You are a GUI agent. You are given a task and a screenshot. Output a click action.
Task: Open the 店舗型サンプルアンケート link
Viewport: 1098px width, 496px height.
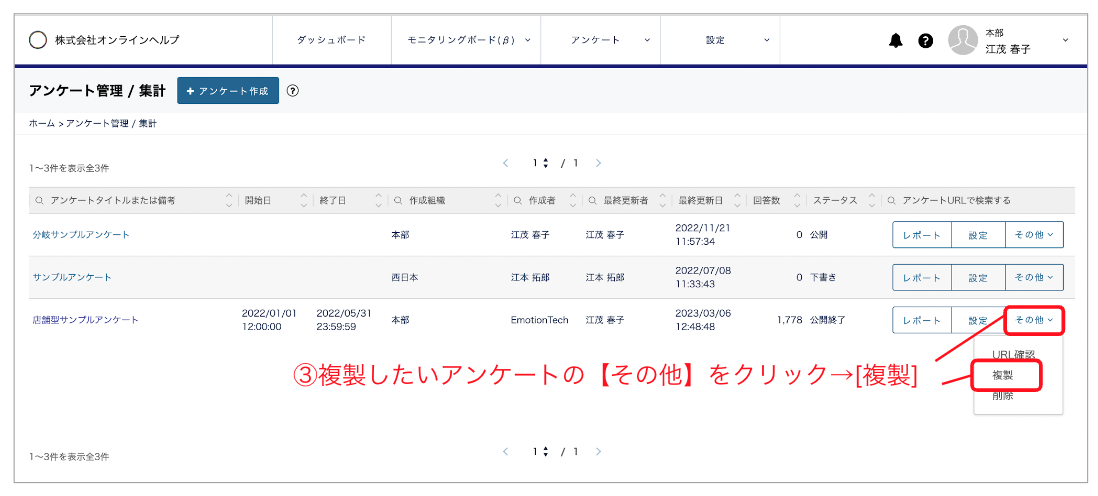[x=85, y=319]
